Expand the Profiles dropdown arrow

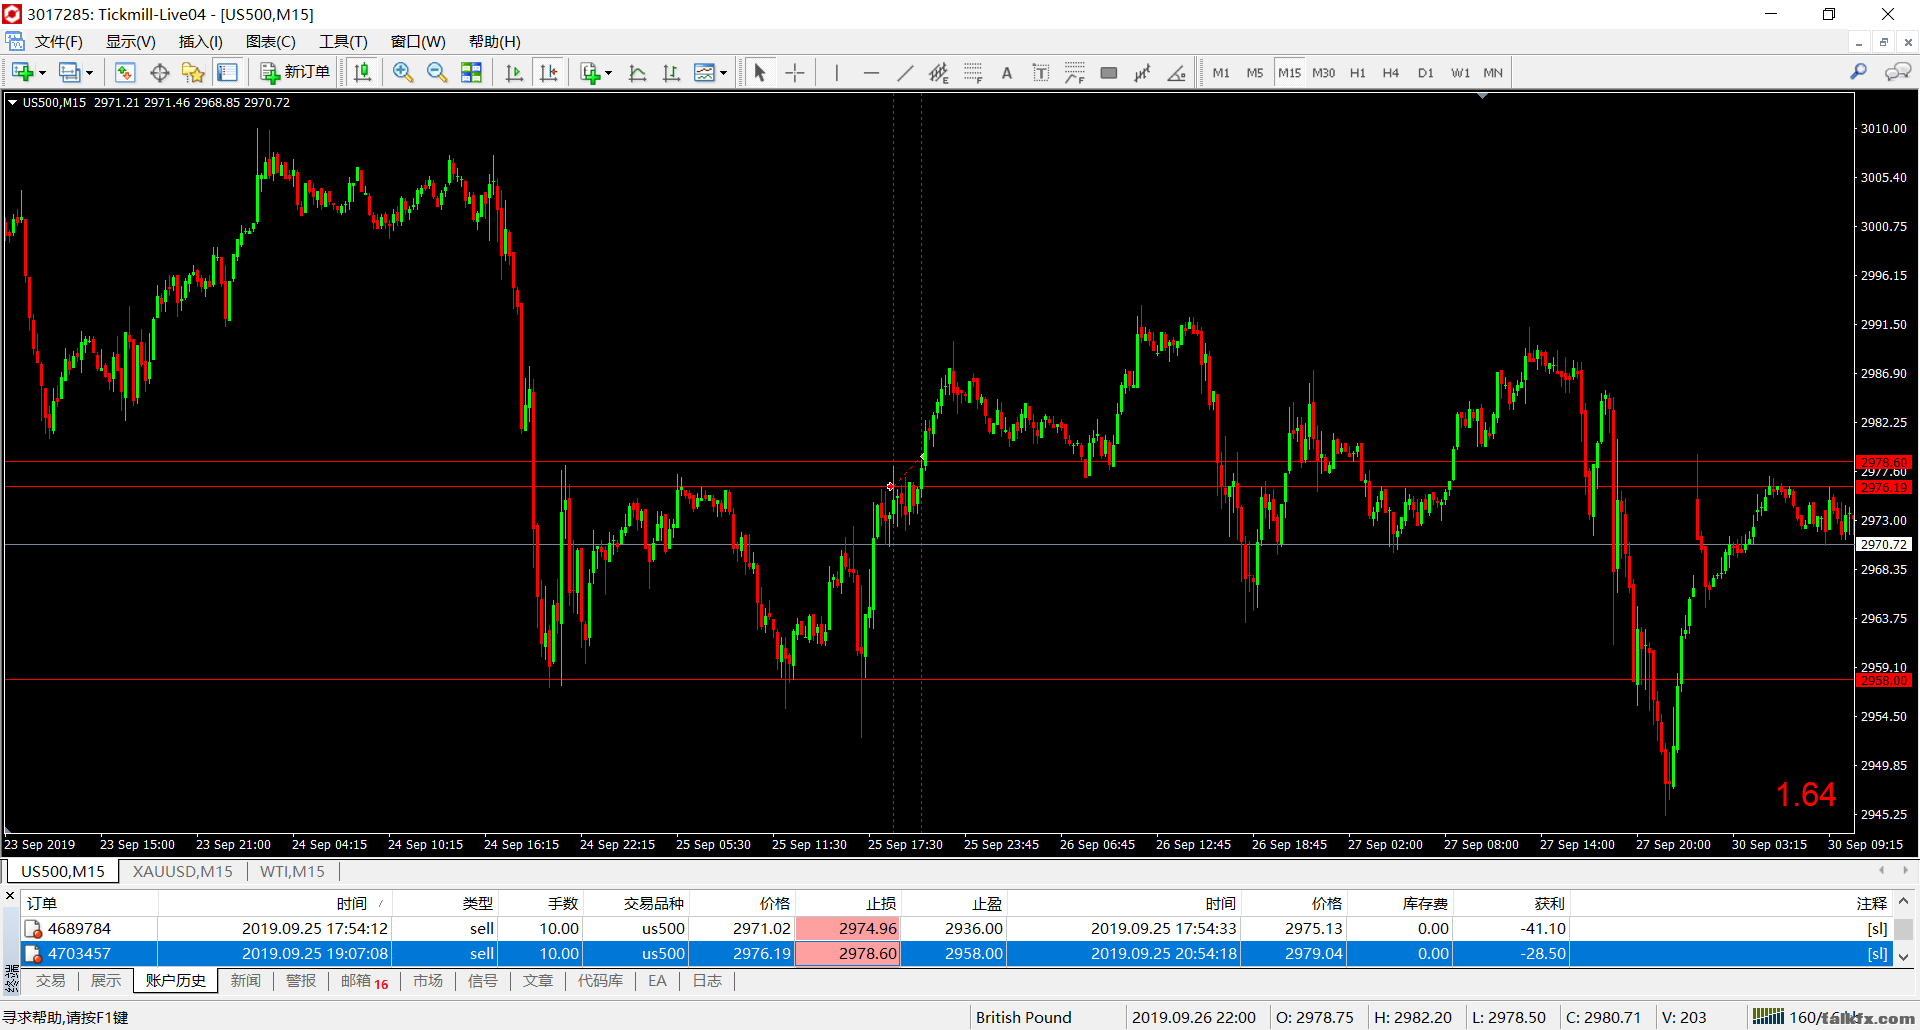tap(89, 73)
